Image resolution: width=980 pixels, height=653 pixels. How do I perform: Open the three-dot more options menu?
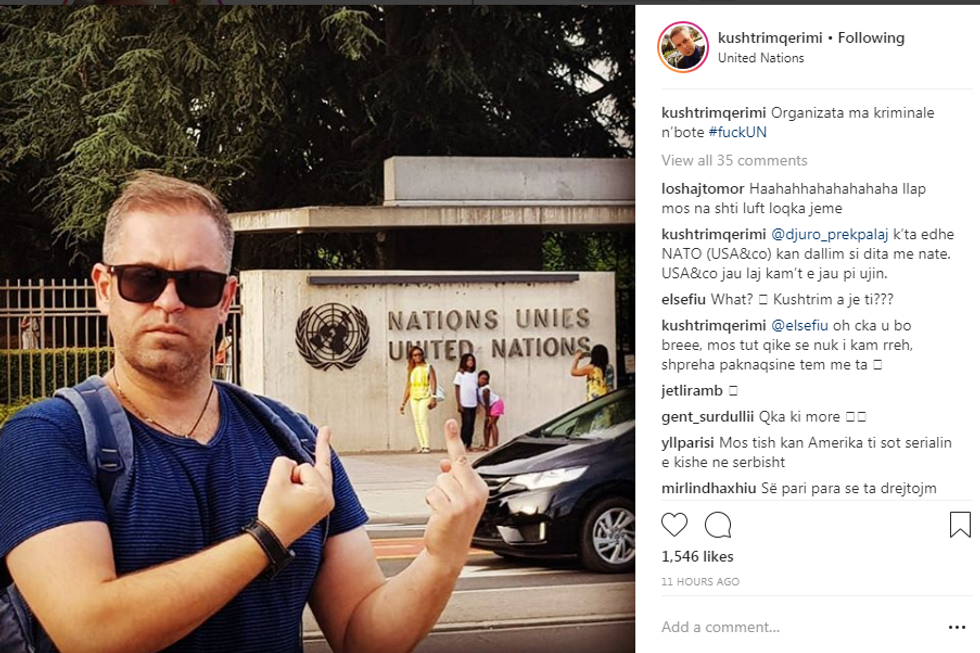[957, 627]
